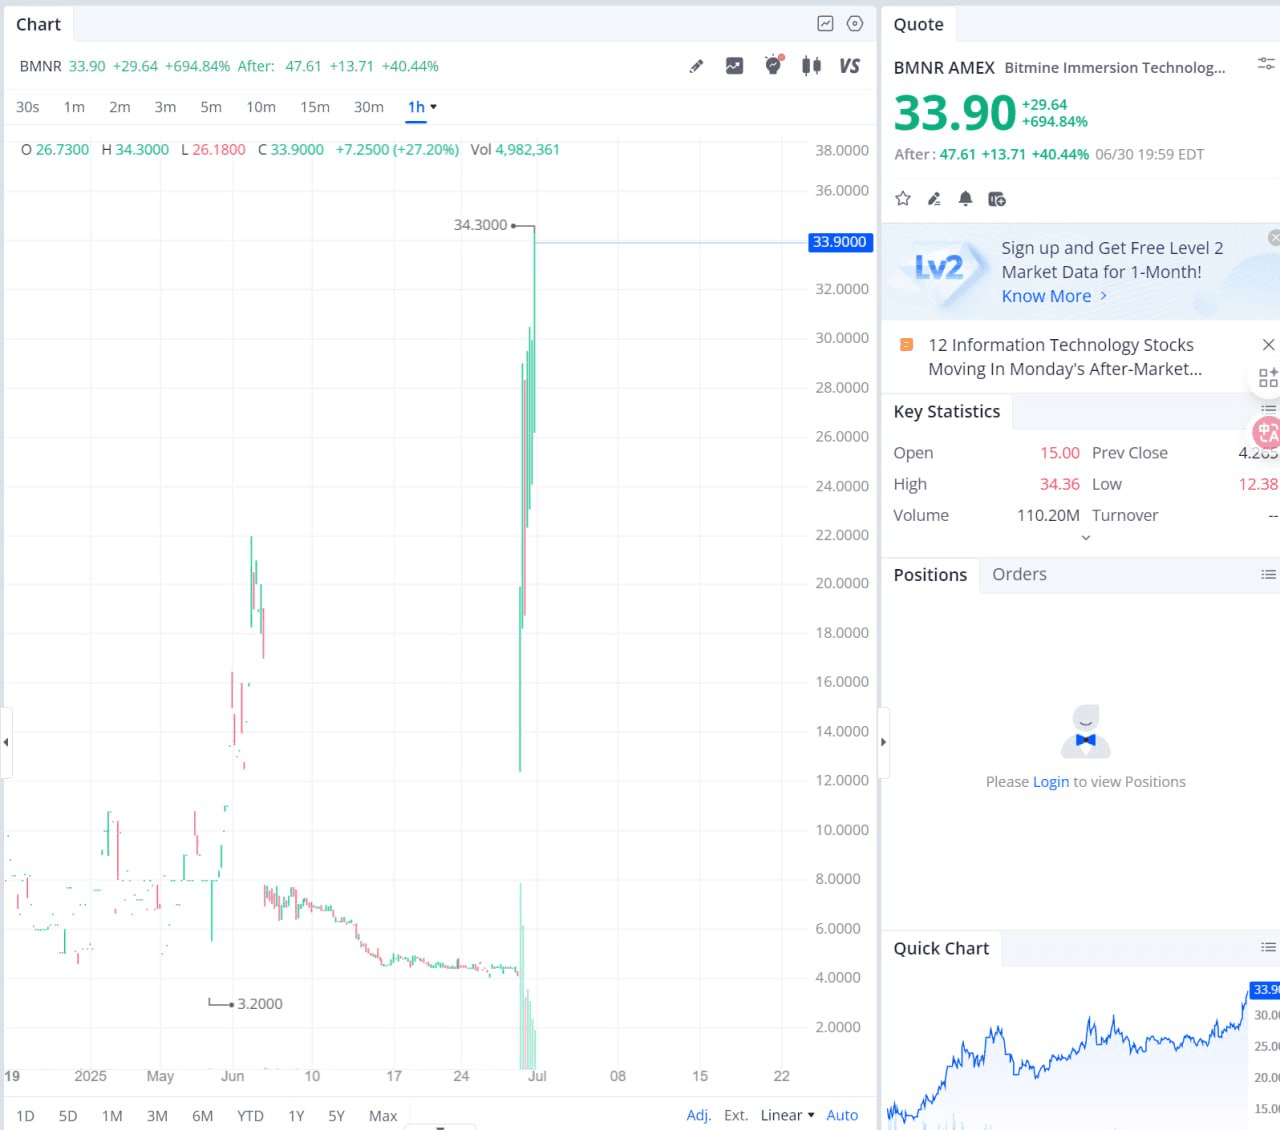This screenshot has width=1280, height=1130.
Task: Select the 15m interval
Action: [x=315, y=107]
